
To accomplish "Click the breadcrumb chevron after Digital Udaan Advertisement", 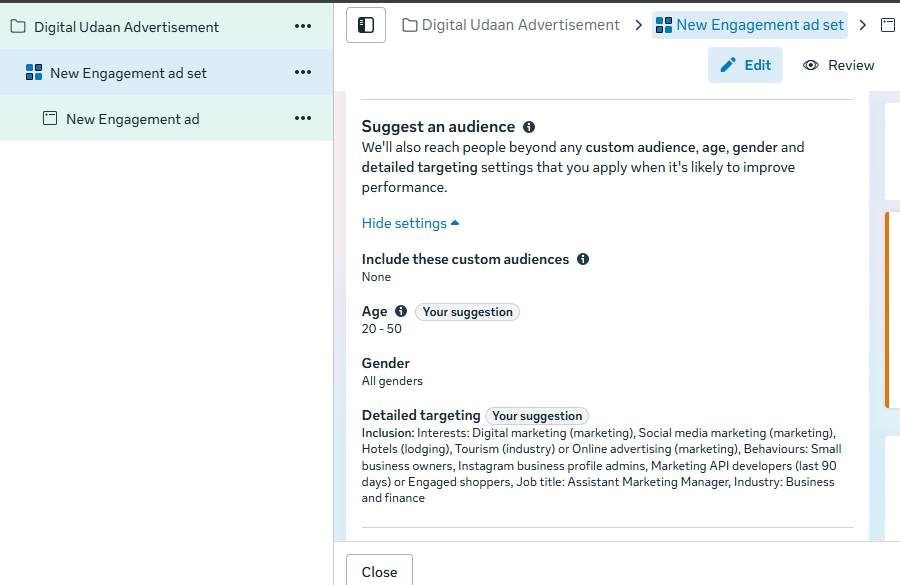I will click(638, 25).
